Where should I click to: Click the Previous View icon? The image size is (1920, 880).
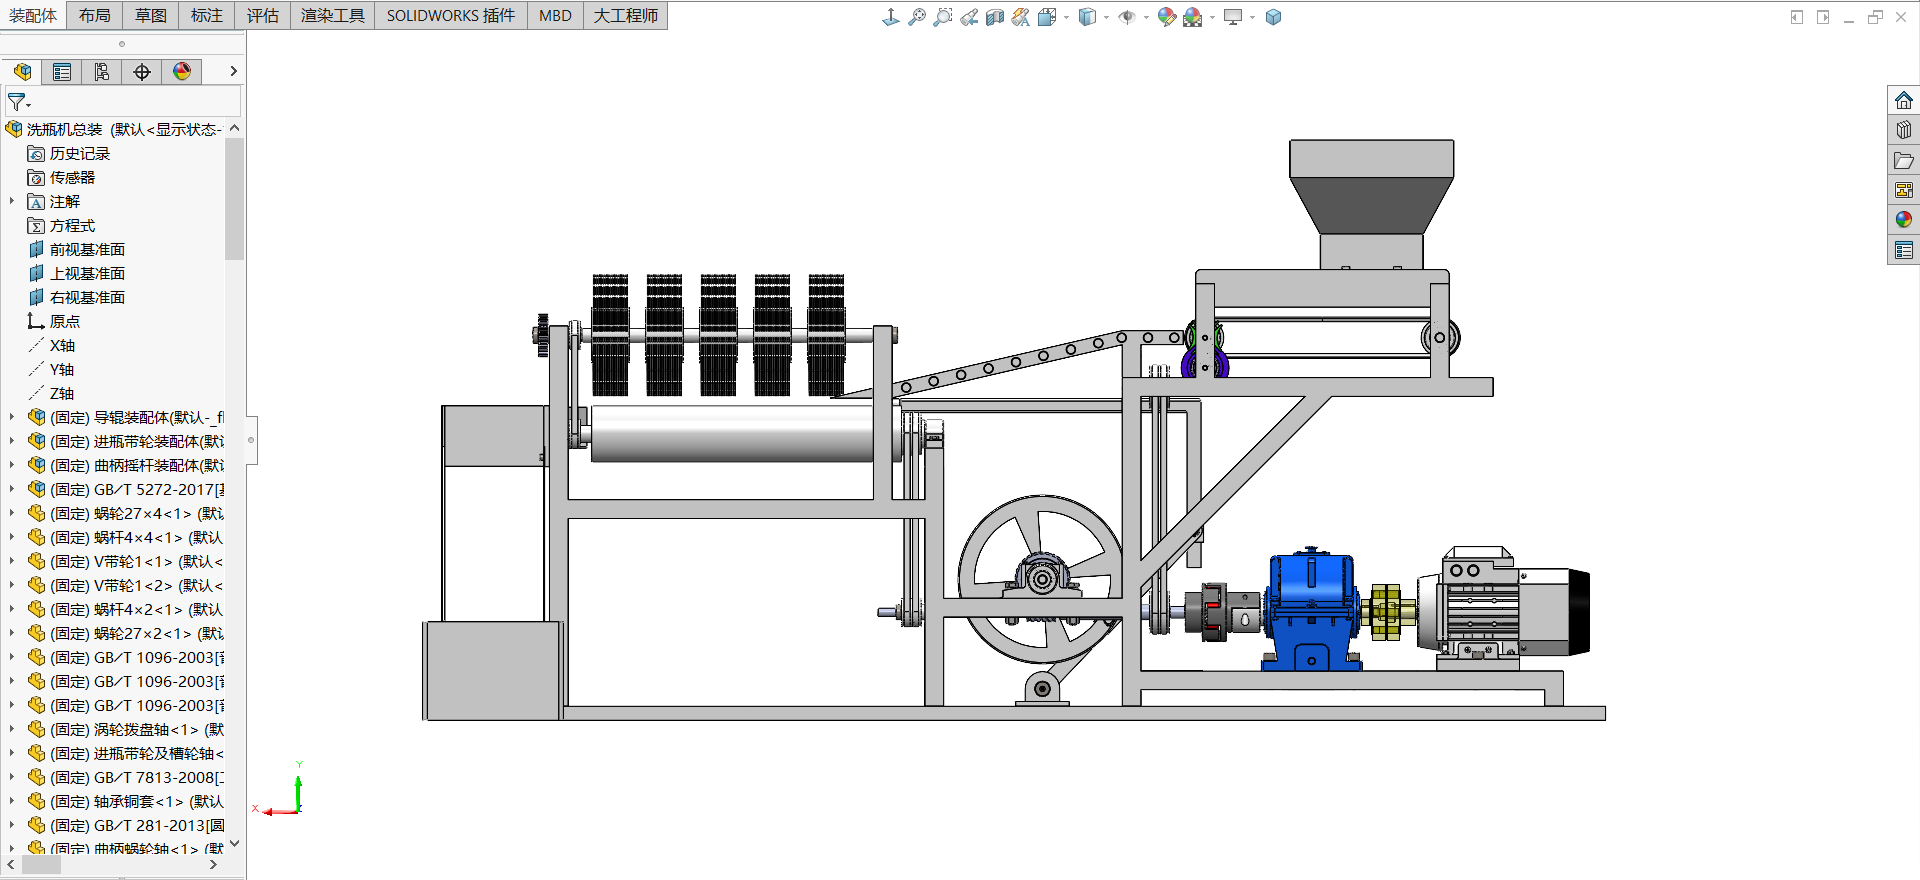(968, 17)
